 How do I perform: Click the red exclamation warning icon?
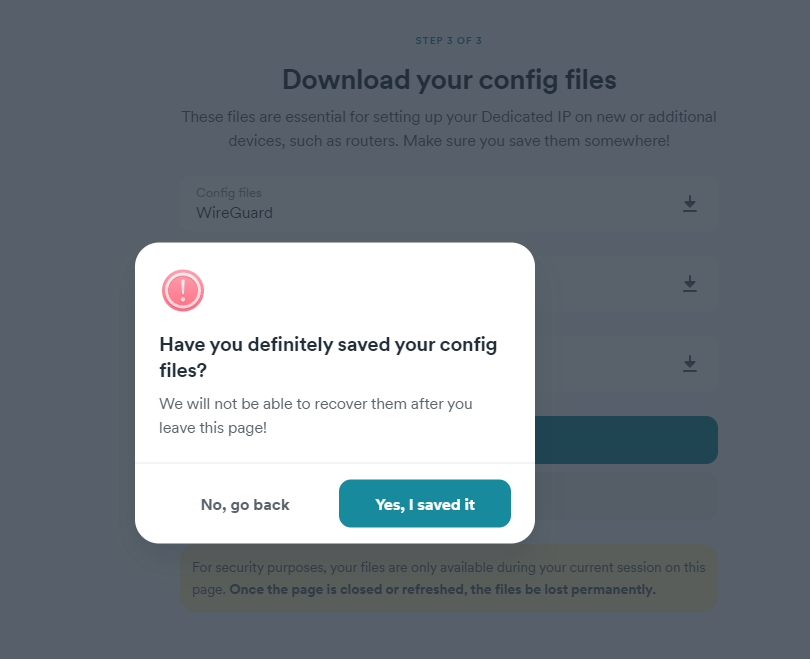point(183,290)
